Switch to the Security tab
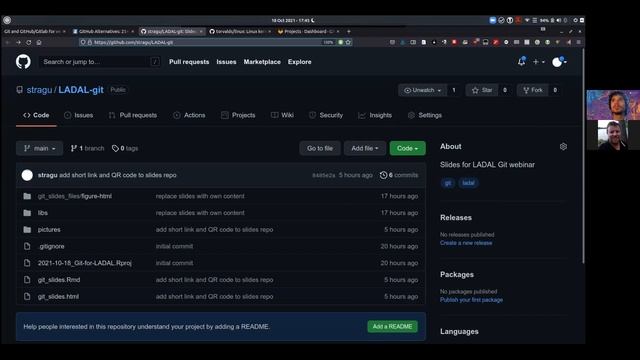The height and width of the screenshot is (360, 640). [x=326, y=116]
